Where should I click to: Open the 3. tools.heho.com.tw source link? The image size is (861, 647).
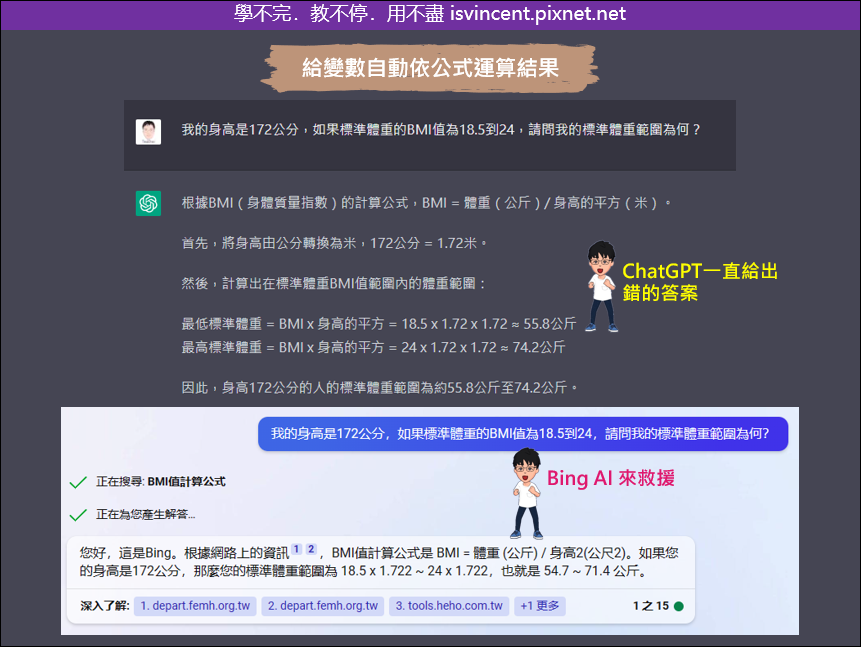pyautogui.click(x=449, y=606)
